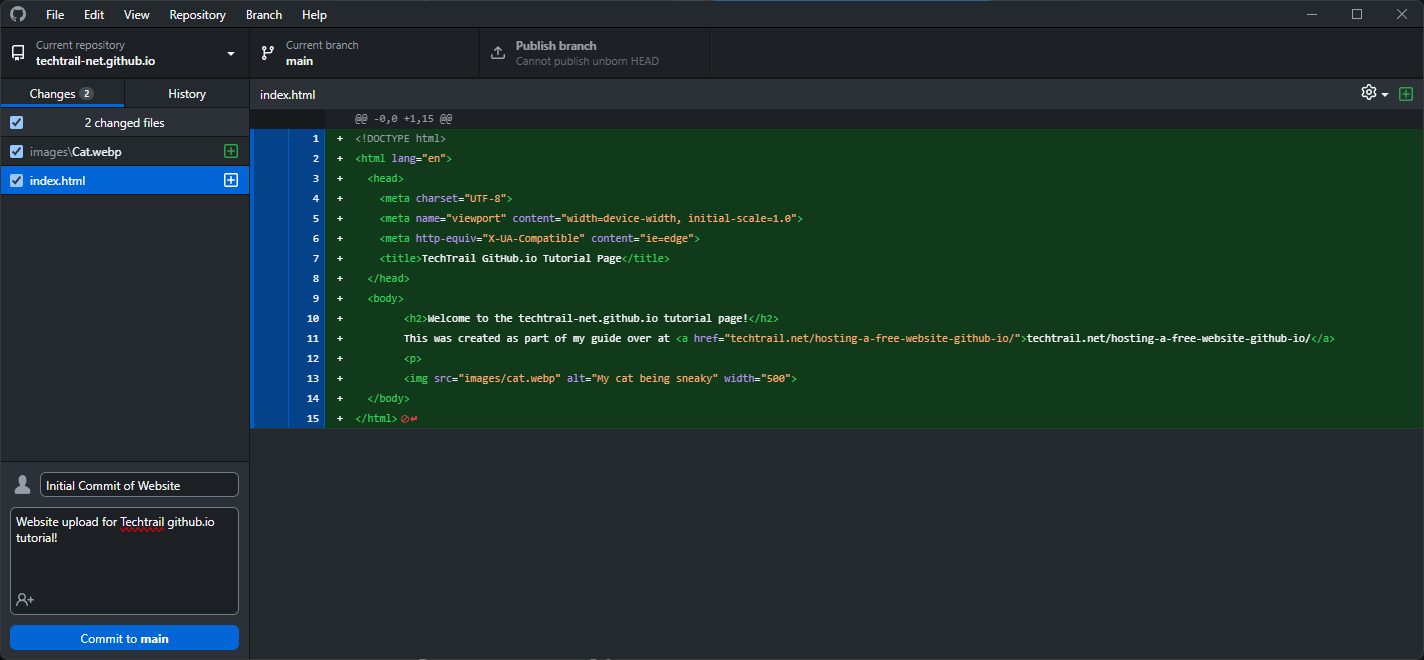Click the git branch icon beside Current branch

pyautogui.click(x=268, y=53)
